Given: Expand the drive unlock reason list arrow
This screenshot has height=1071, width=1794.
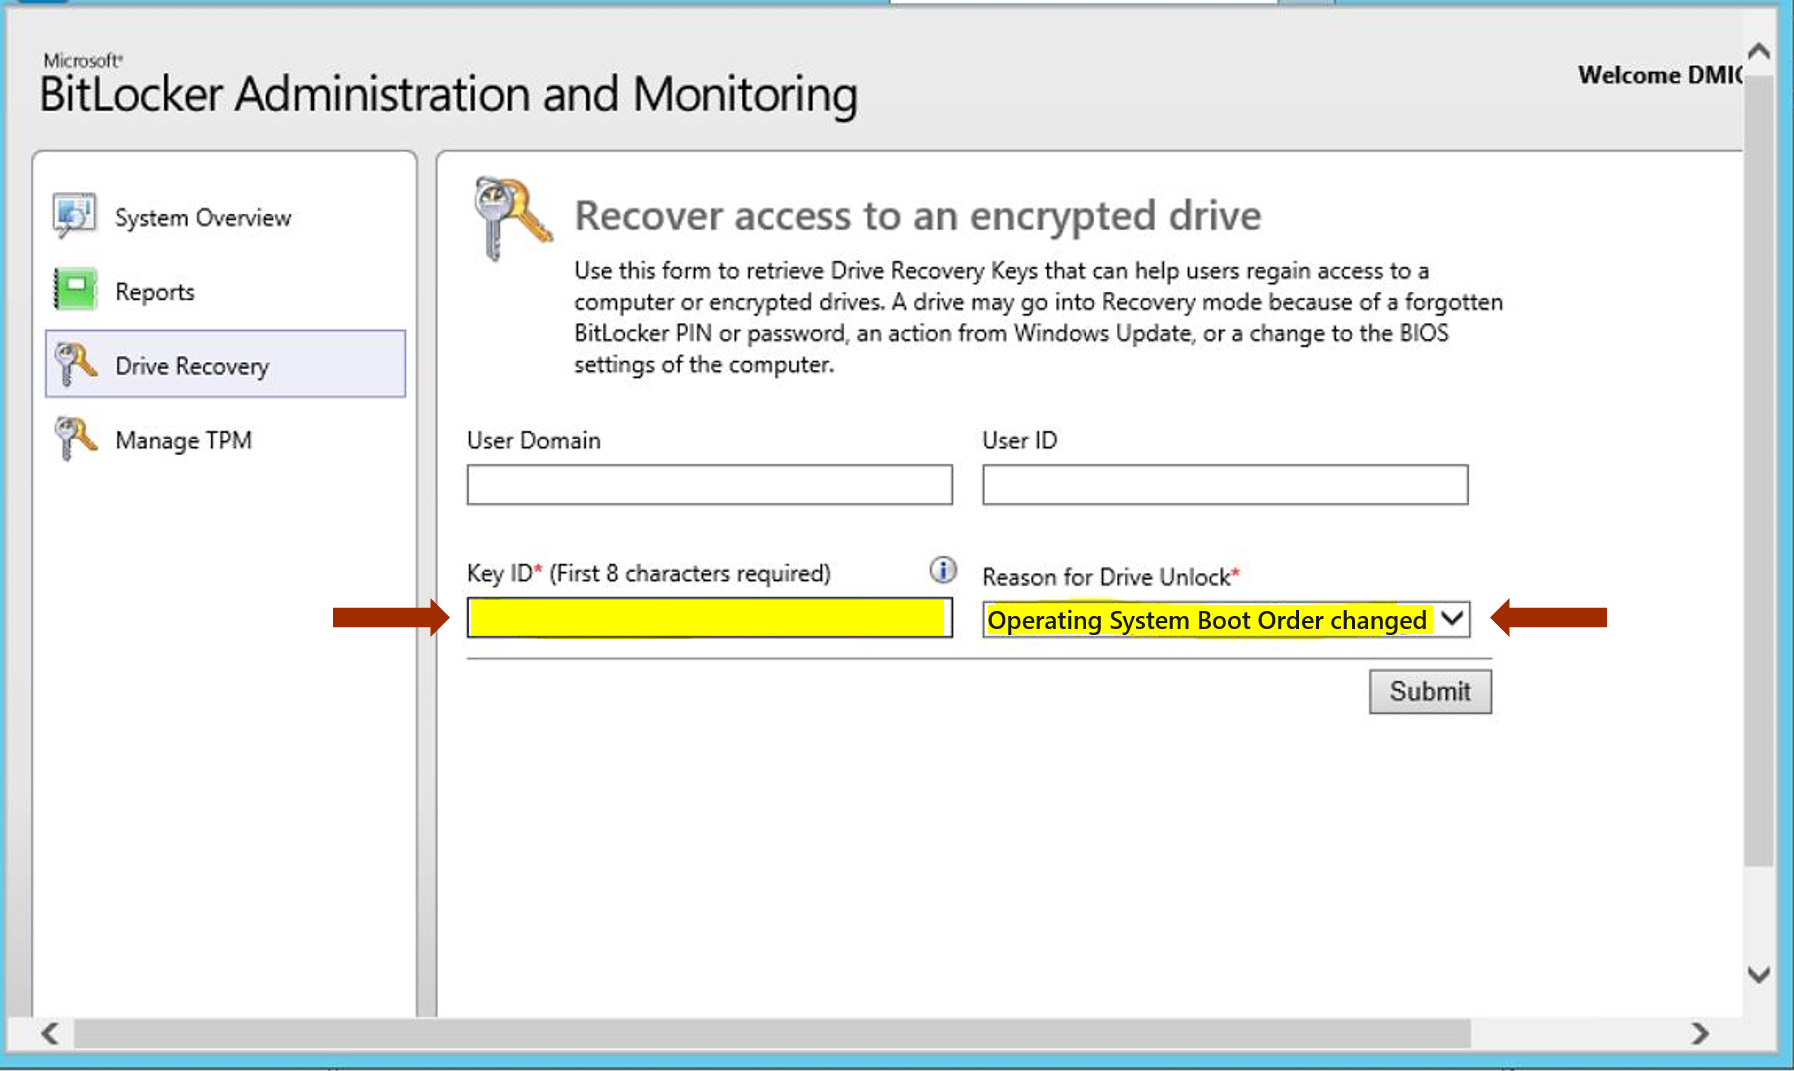Looking at the screenshot, I should [x=1452, y=619].
